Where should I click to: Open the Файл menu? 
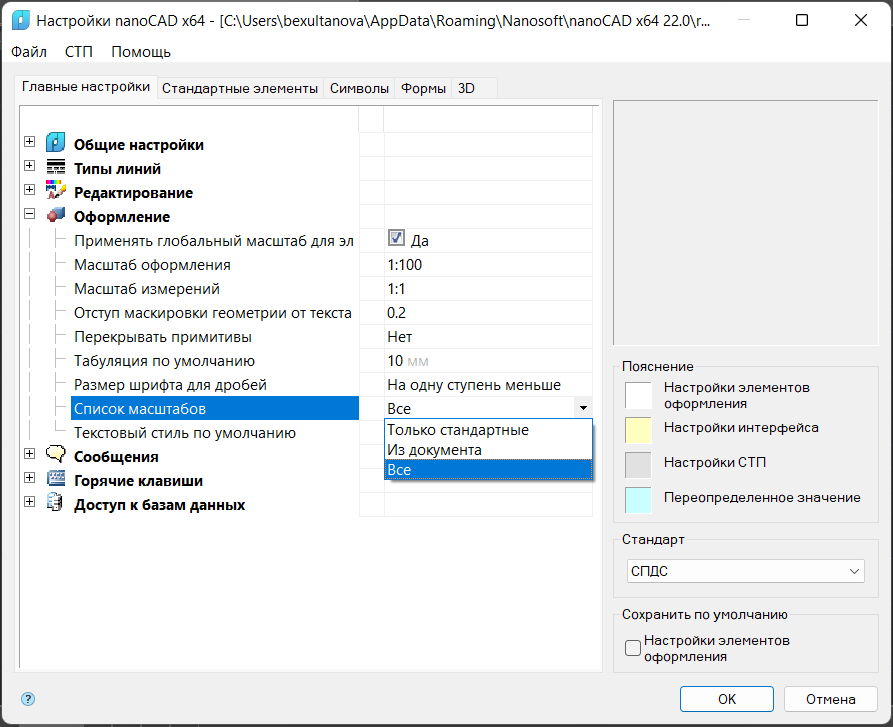click(29, 52)
